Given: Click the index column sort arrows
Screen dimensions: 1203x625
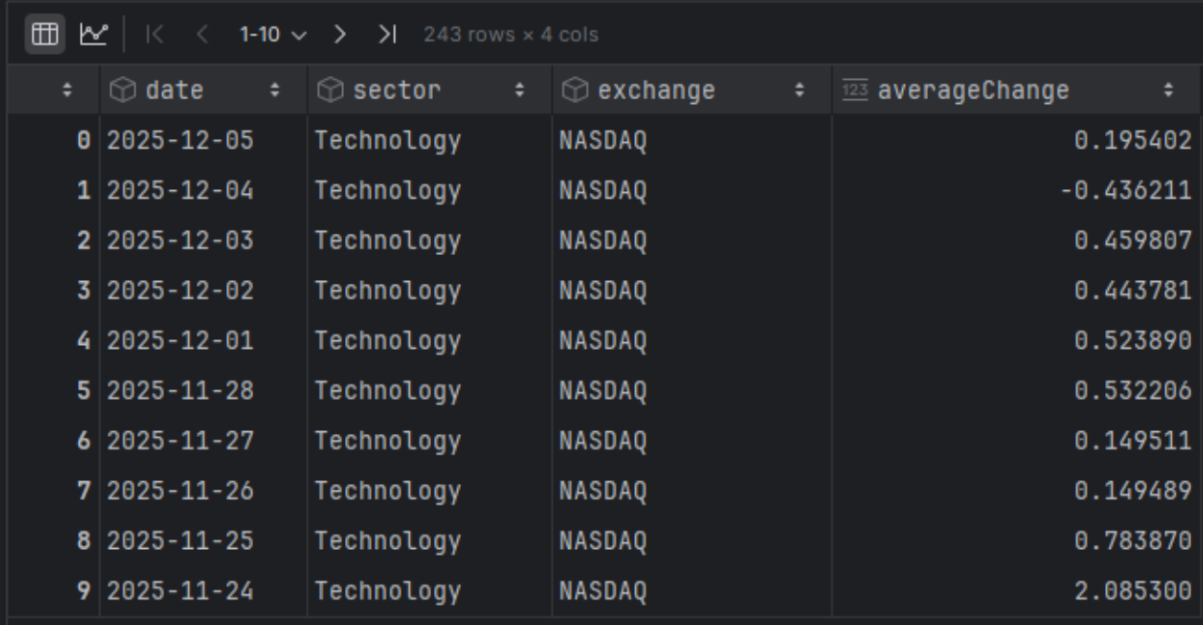Looking at the screenshot, I should pos(67,91).
